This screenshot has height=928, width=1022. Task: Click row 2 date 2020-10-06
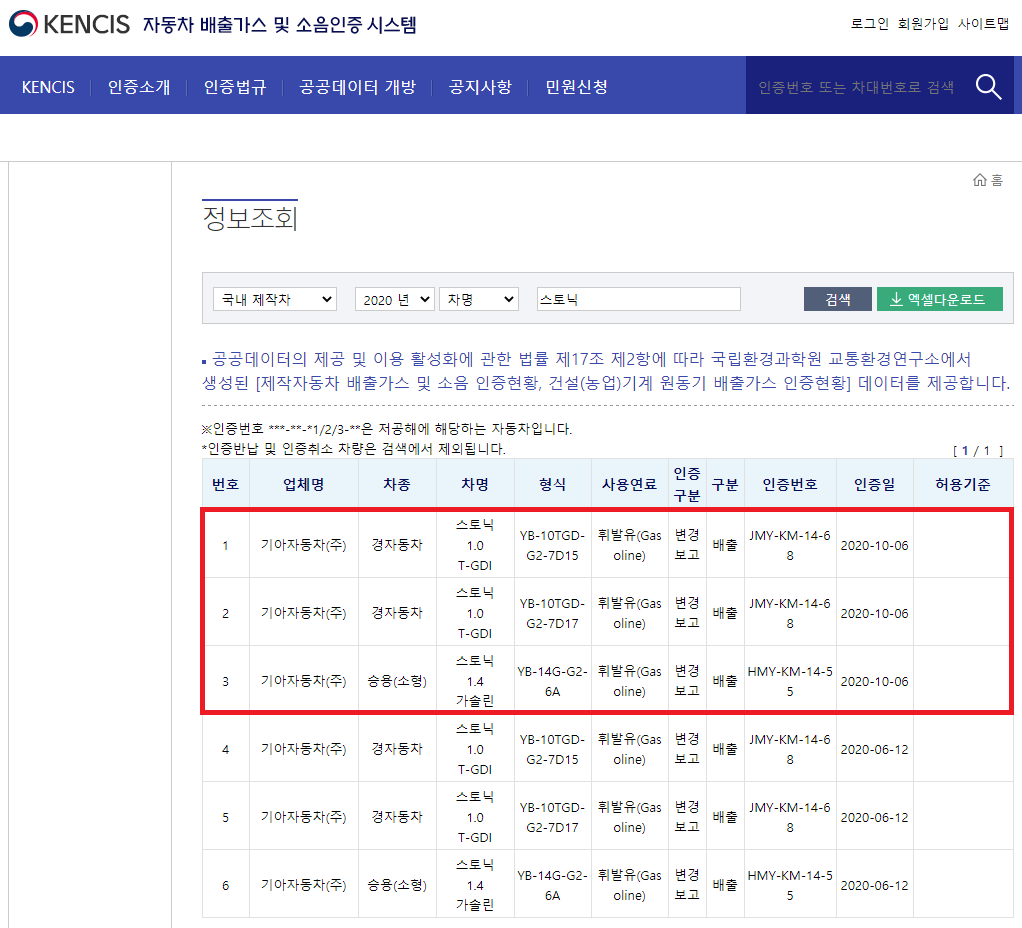[x=875, y=613]
